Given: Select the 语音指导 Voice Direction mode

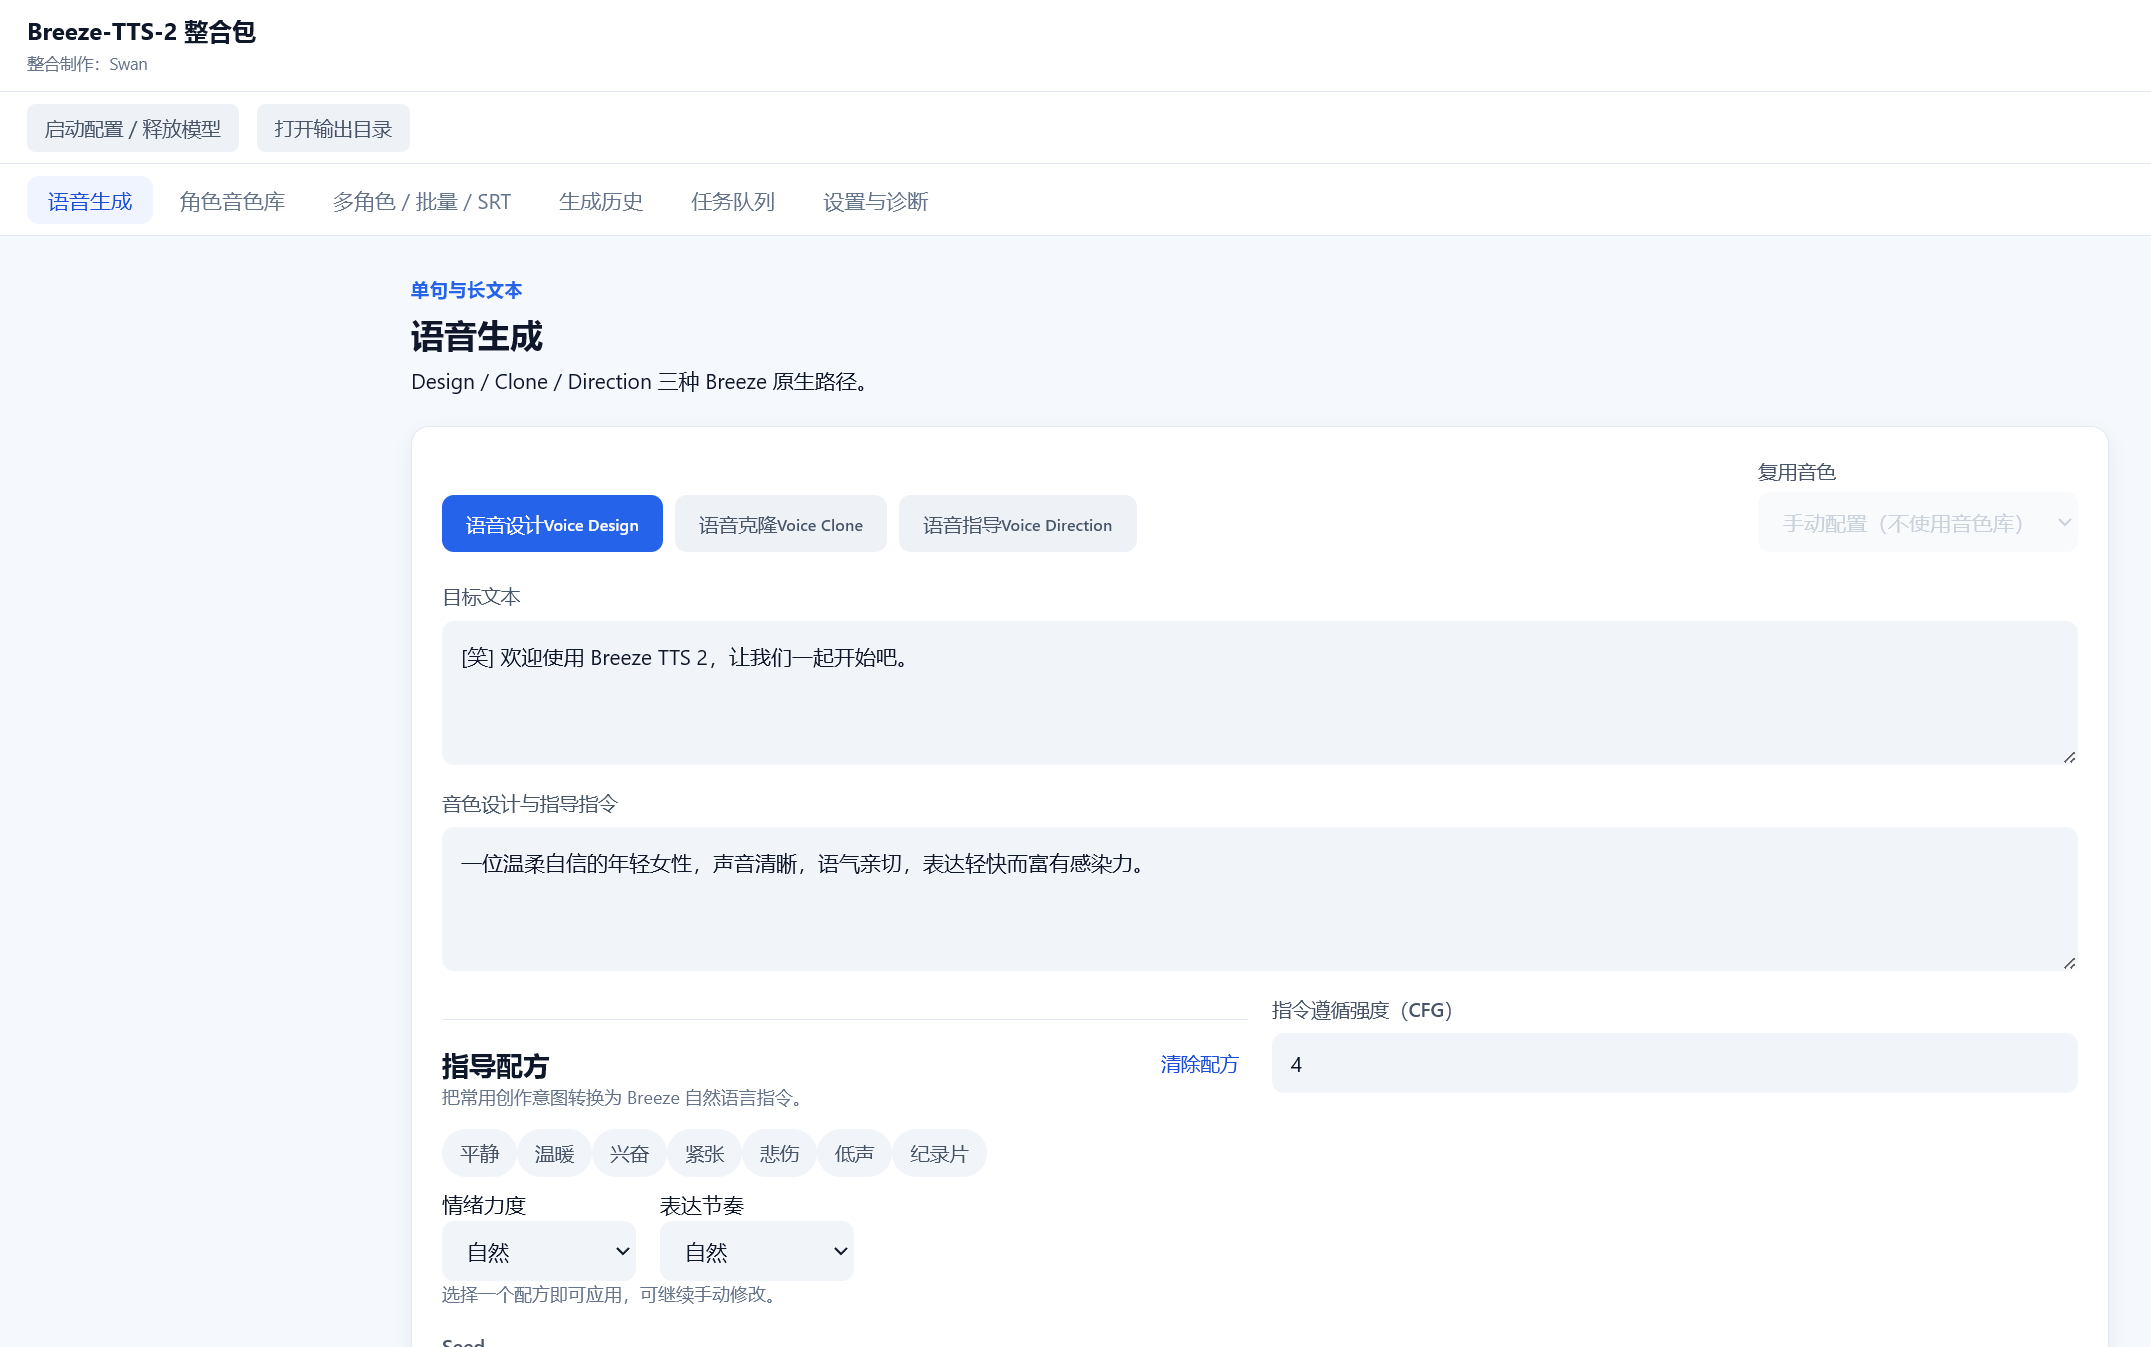Looking at the screenshot, I should 1018,524.
